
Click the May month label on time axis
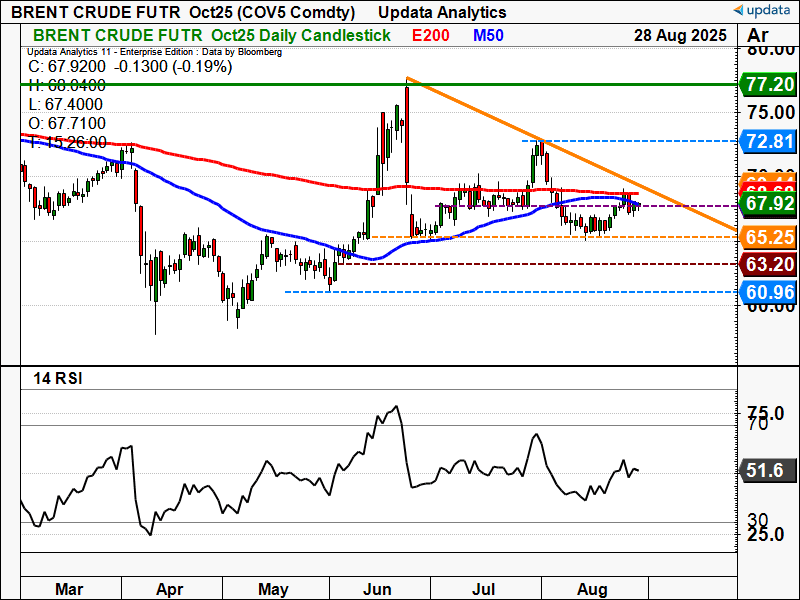click(273, 589)
